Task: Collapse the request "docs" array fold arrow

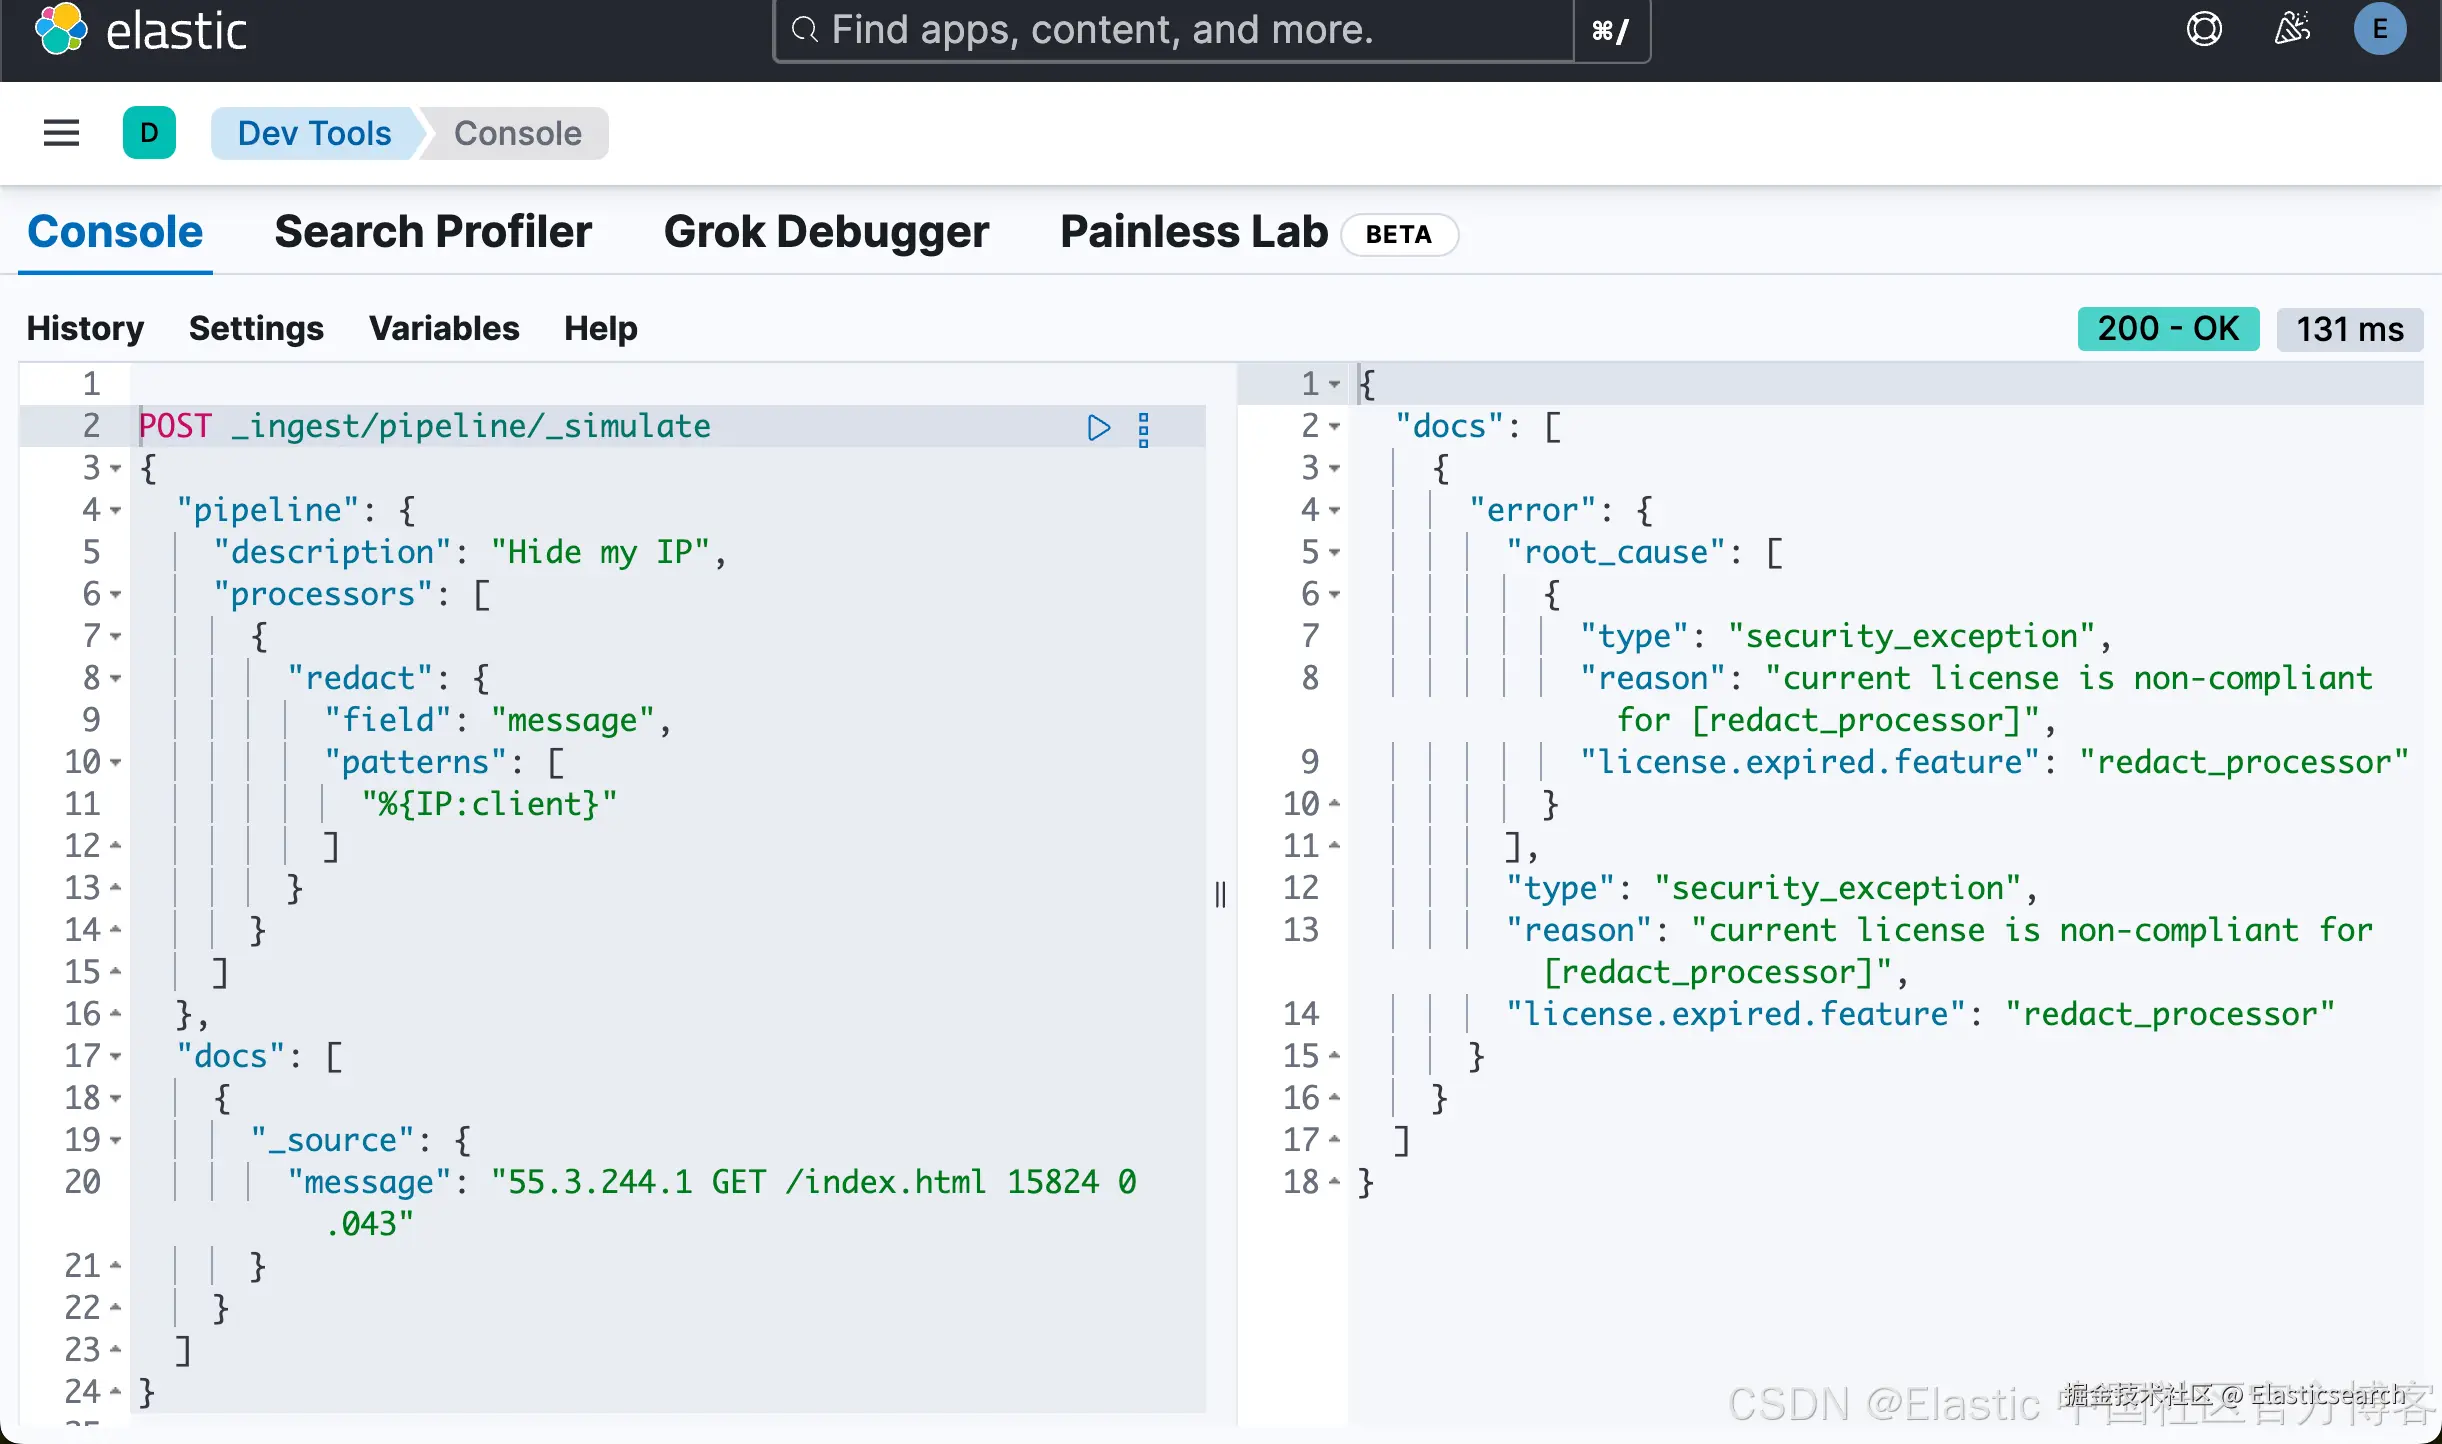Action: [116, 1057]
